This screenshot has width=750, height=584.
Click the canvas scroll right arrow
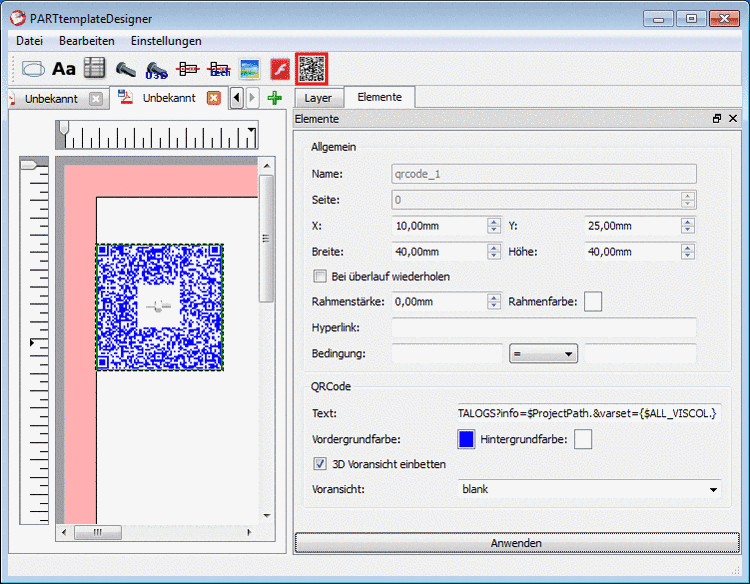(x=249, y=532)
